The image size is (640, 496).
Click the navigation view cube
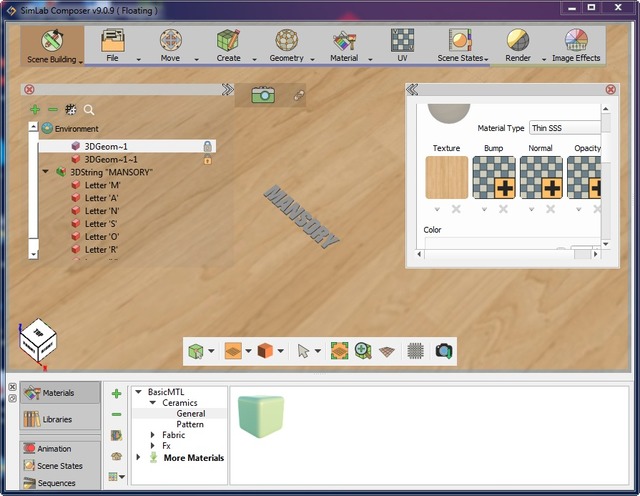click(x=38, y=339)
